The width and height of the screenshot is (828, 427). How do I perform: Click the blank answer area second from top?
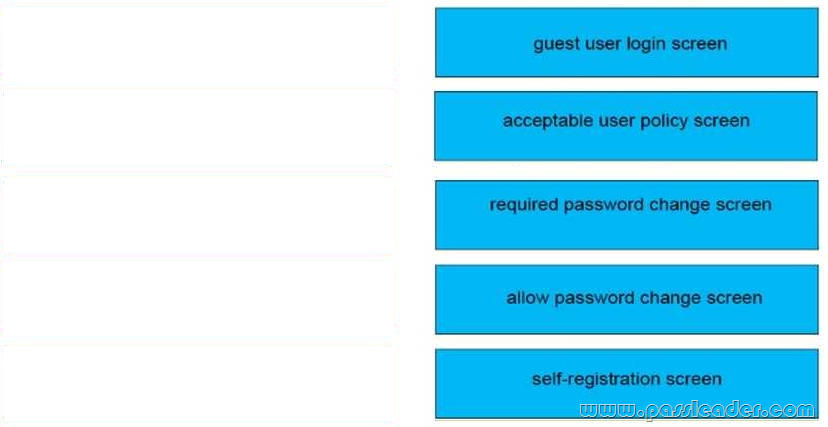pyautogui.click(x=196, y=127)
